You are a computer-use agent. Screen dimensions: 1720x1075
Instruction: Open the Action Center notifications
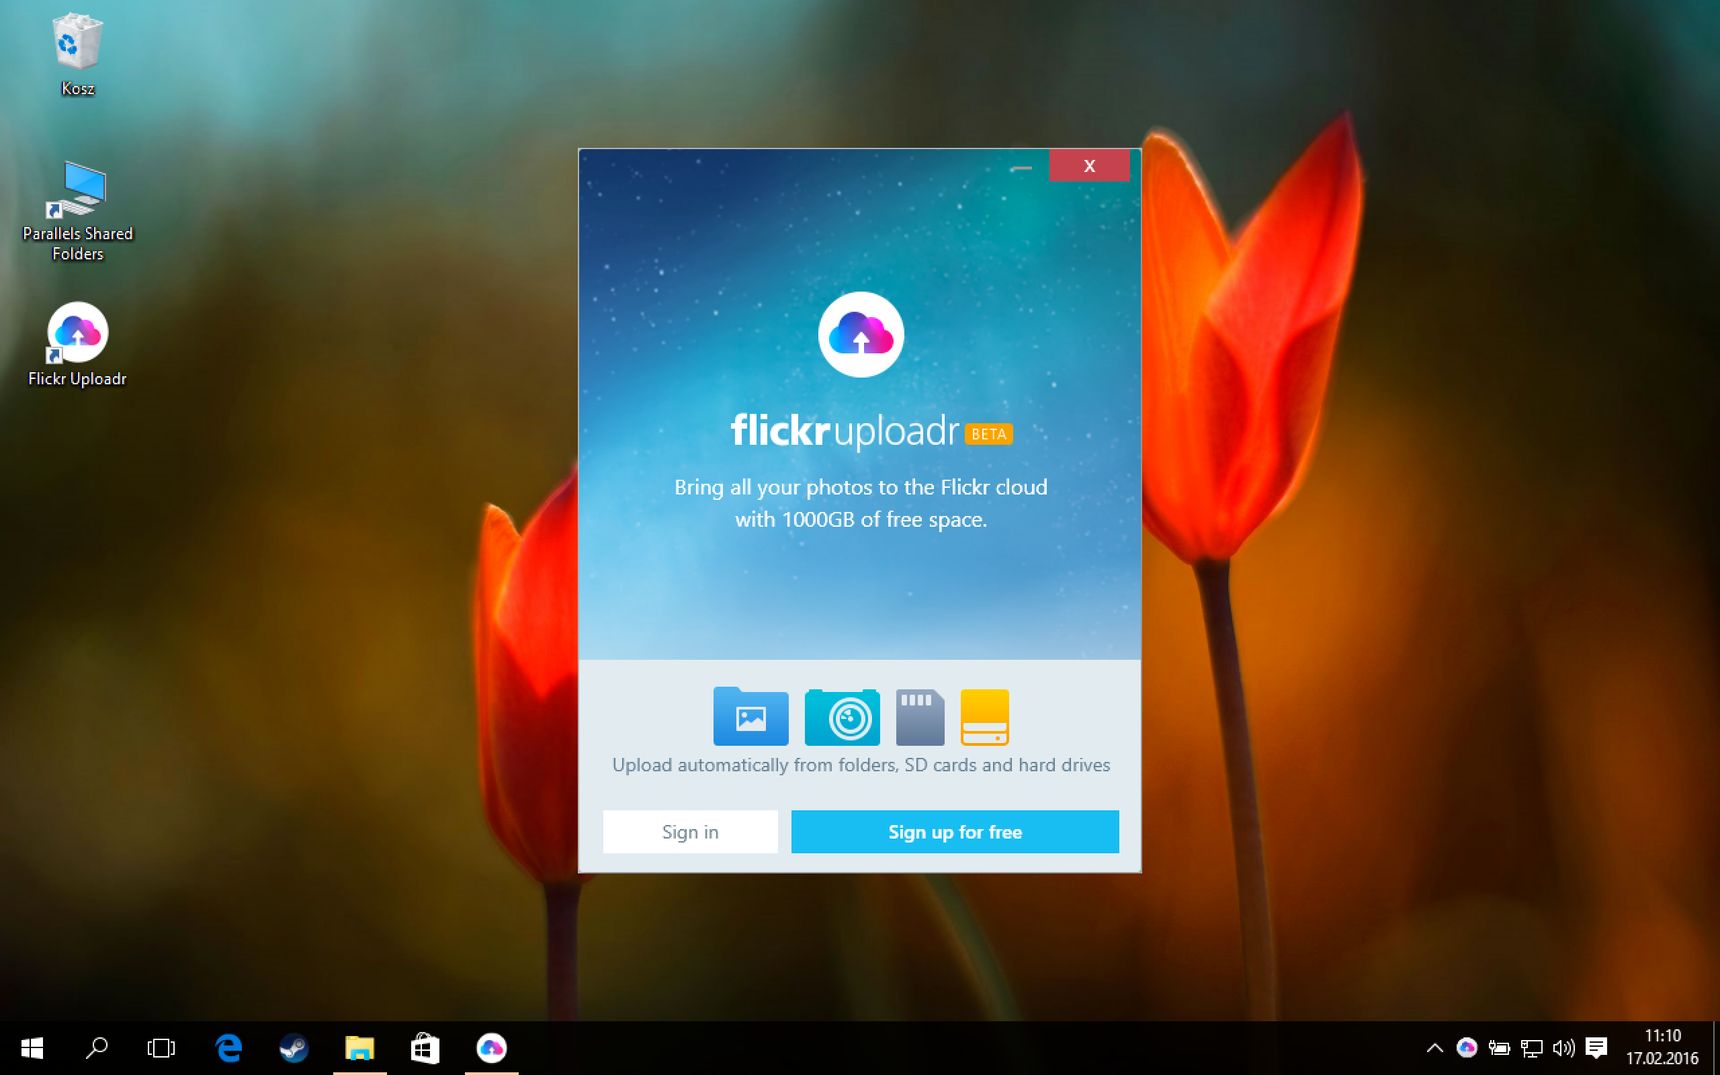coord(1596,1048)
